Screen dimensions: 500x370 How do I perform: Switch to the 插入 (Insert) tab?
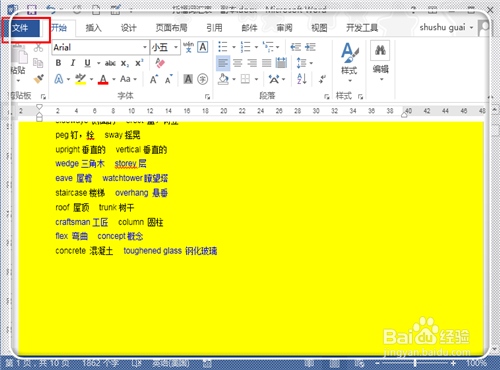tap(93, 28)
